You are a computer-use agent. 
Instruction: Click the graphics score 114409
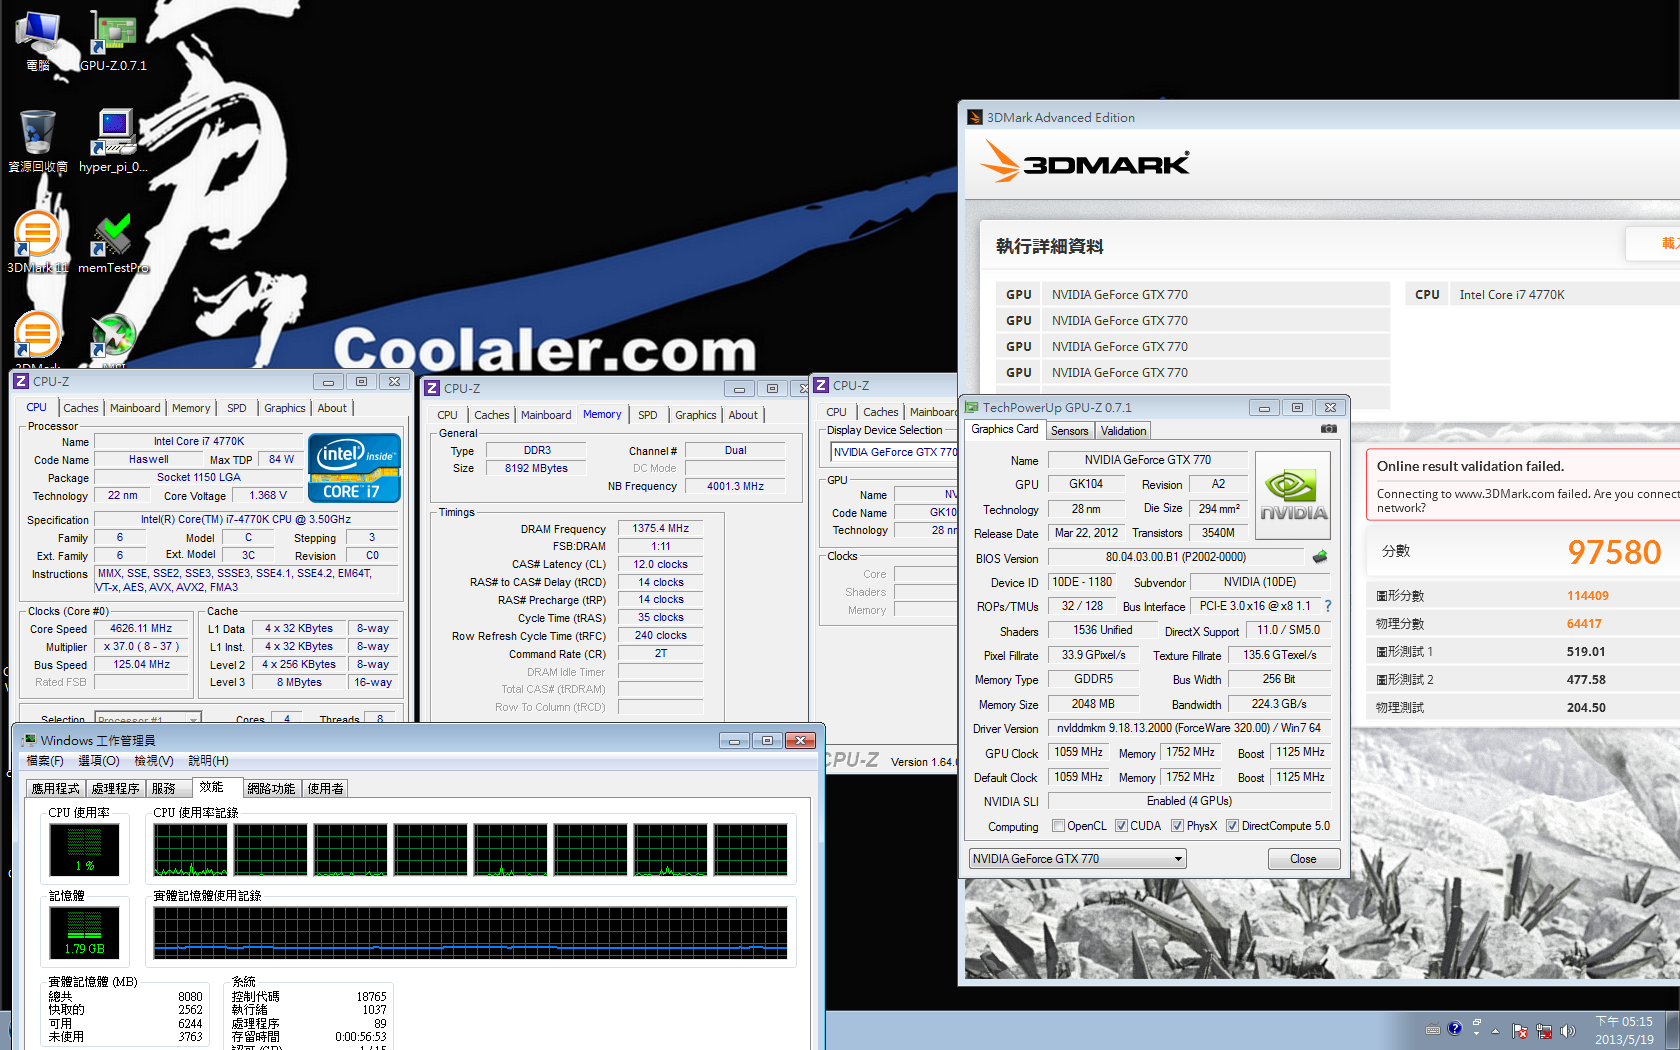(x=1588, y=596)
